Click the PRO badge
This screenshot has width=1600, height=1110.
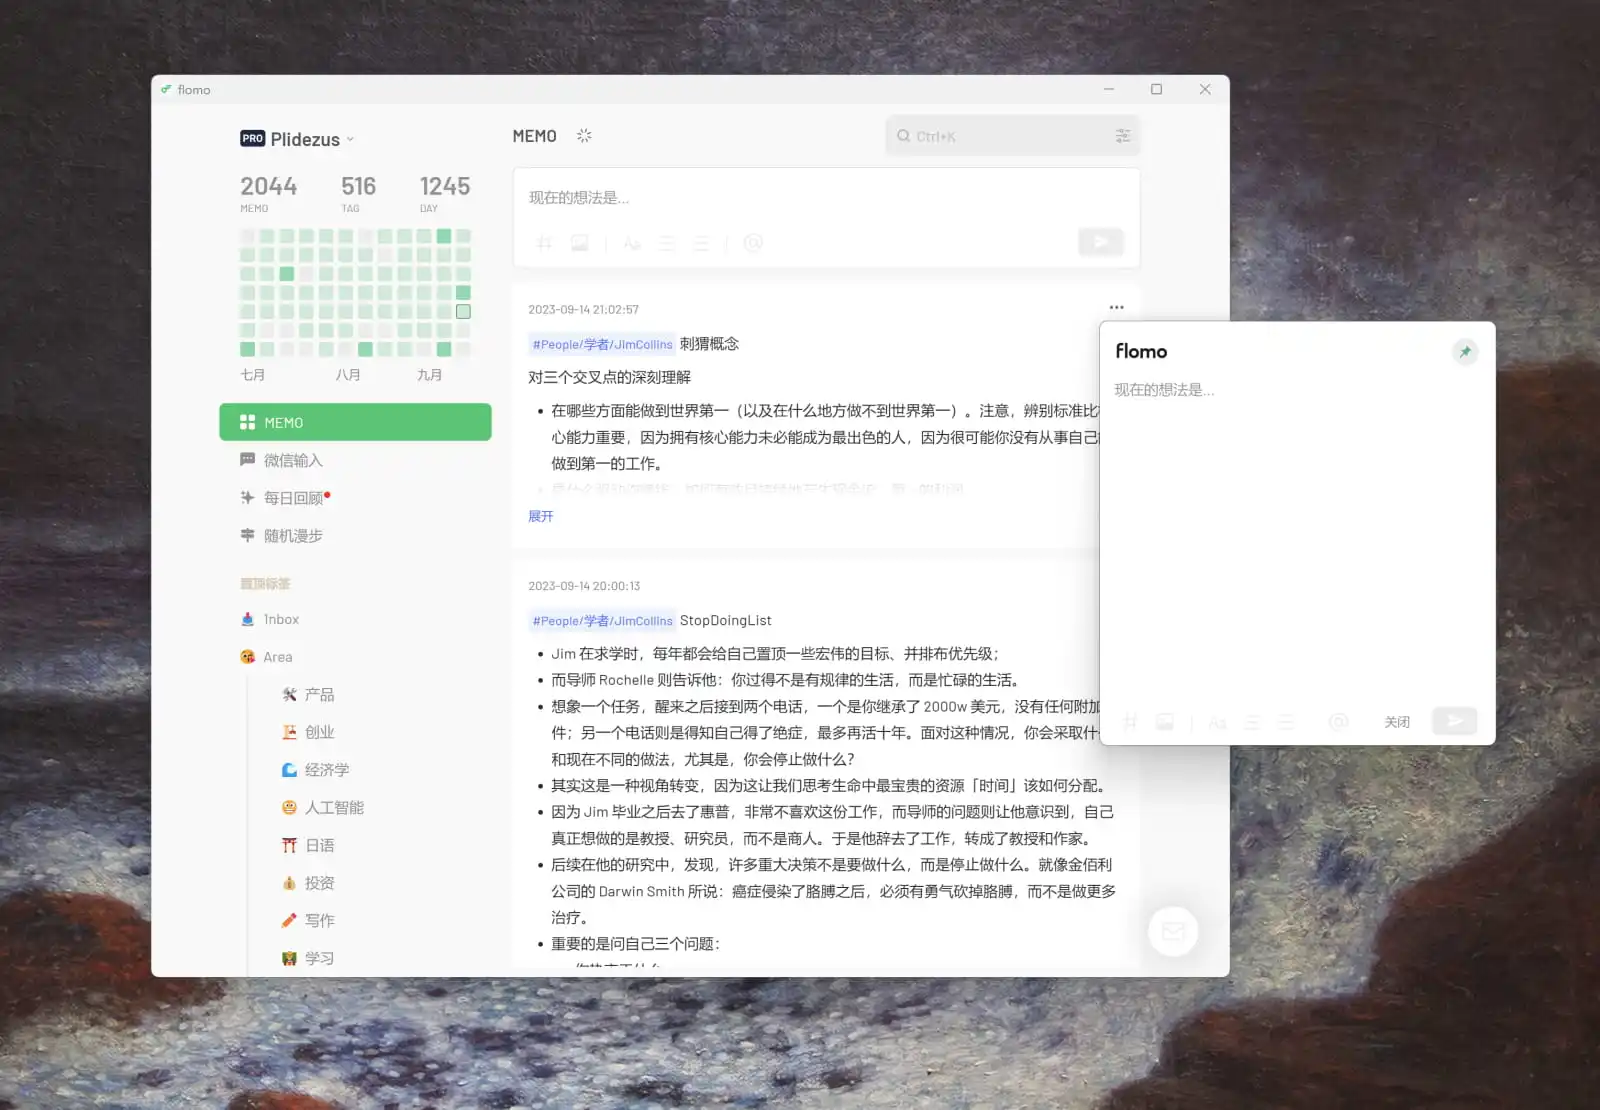click(252, 138)
